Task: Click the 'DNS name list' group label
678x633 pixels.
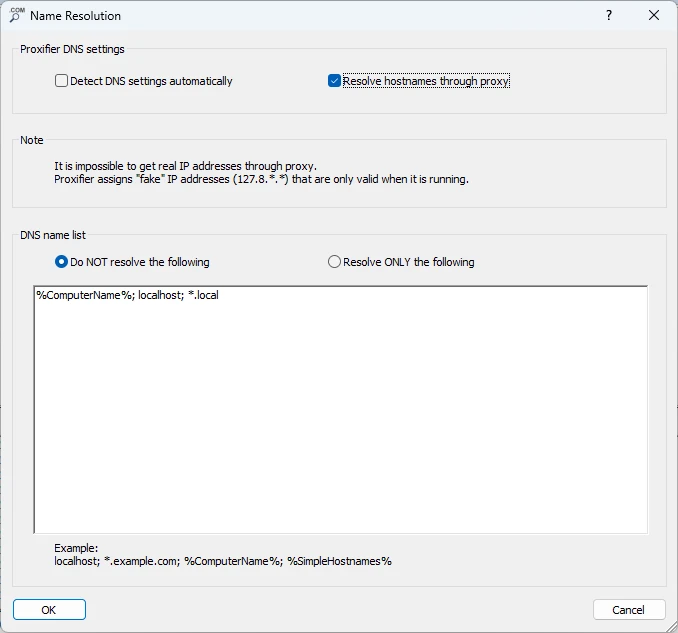Action: pos(53,235)
